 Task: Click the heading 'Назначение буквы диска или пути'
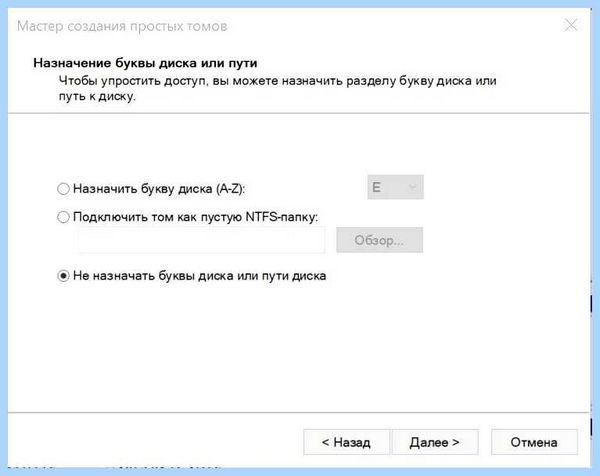[145, 63]
